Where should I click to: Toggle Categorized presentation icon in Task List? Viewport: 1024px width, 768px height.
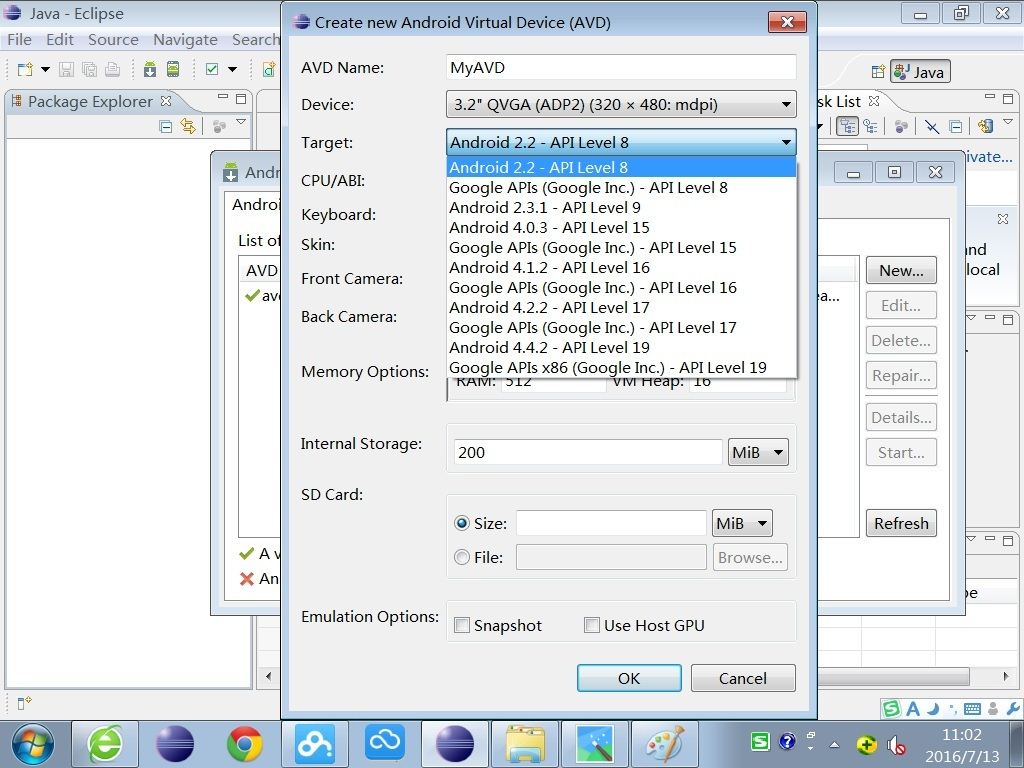pyautogui.click(x=848, y=125)
